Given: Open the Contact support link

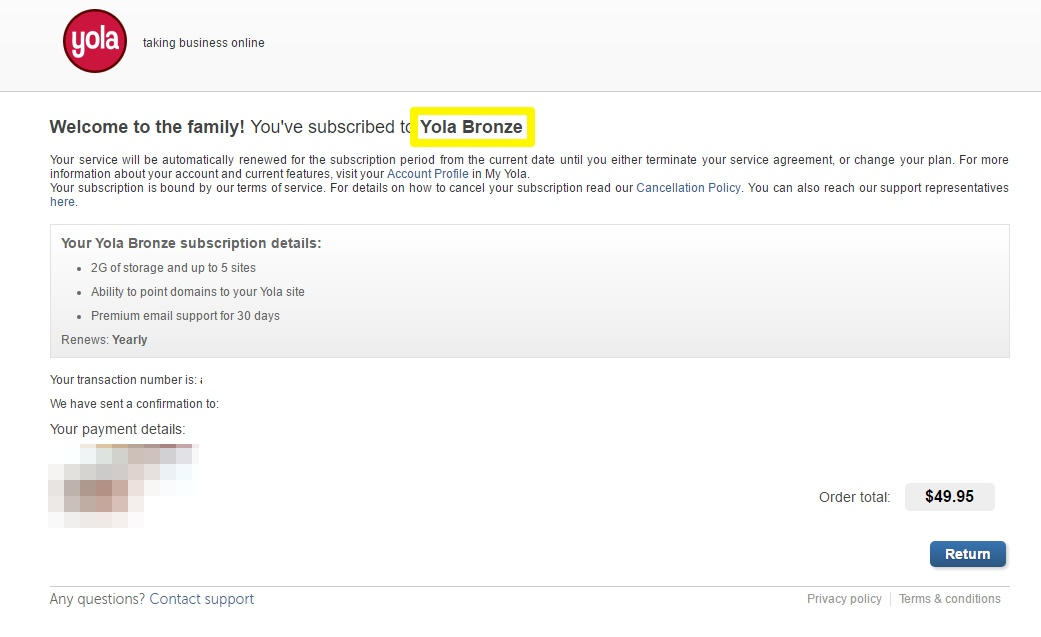Looking at the screenshot, I should pos(202,599).
